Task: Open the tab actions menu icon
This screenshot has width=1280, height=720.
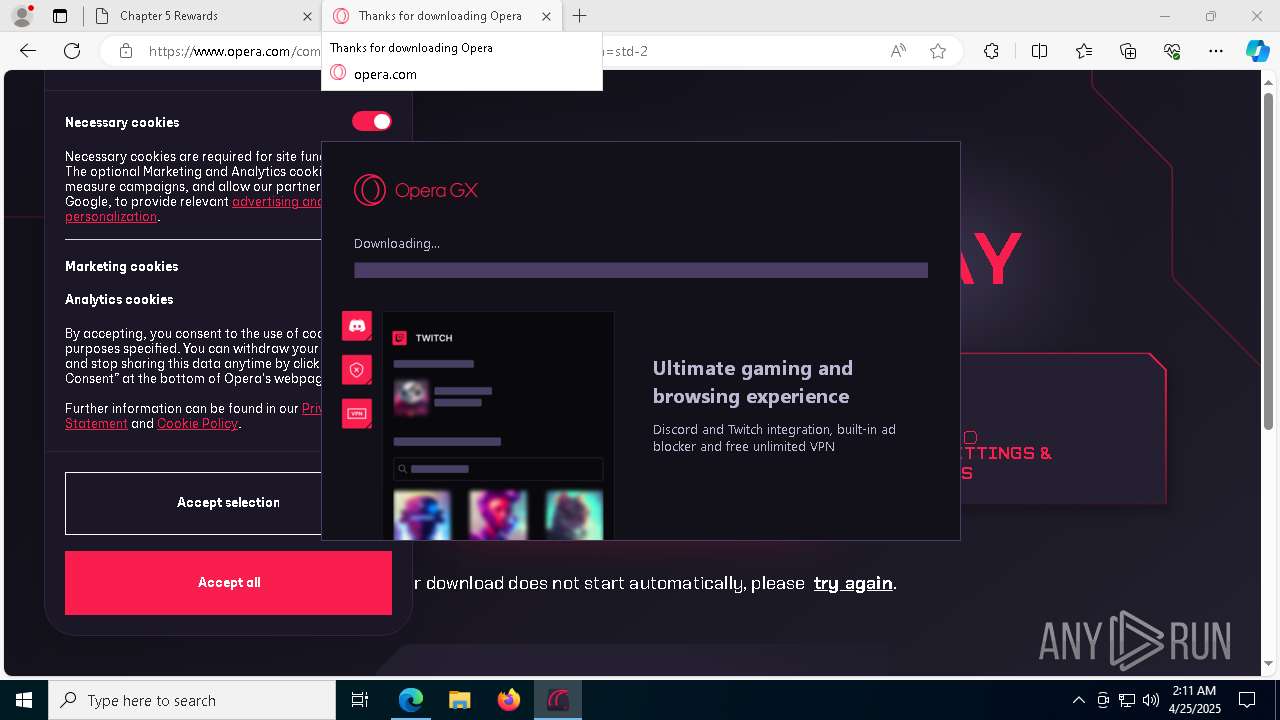Action: (60, 16)
